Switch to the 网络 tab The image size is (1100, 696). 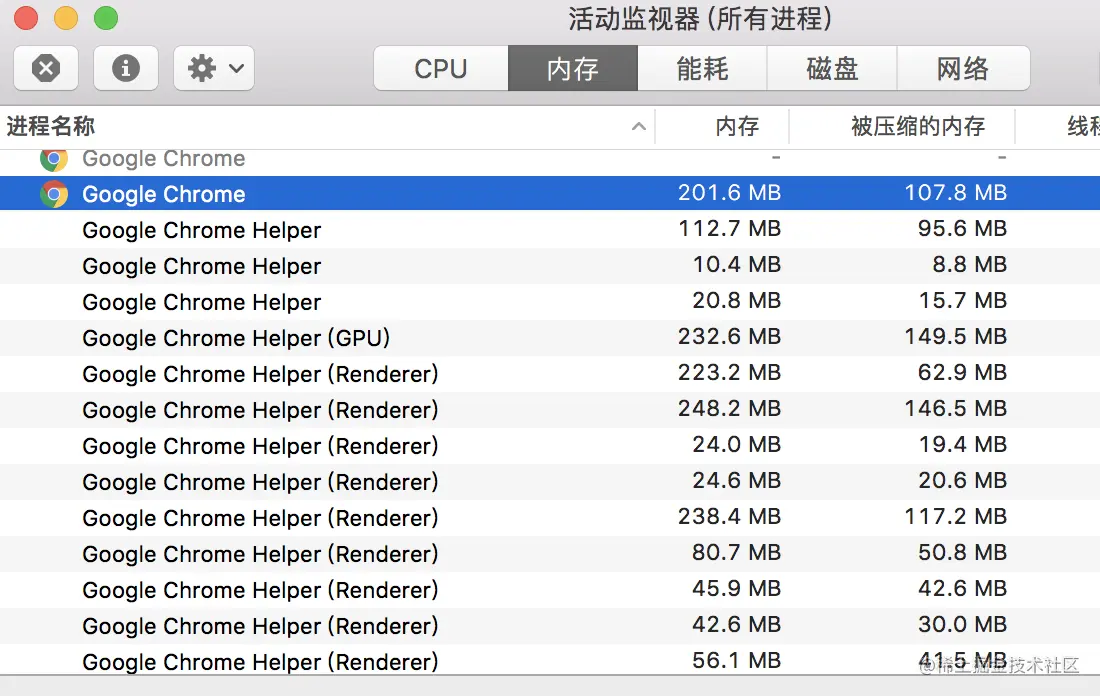[x=963, y=68]
